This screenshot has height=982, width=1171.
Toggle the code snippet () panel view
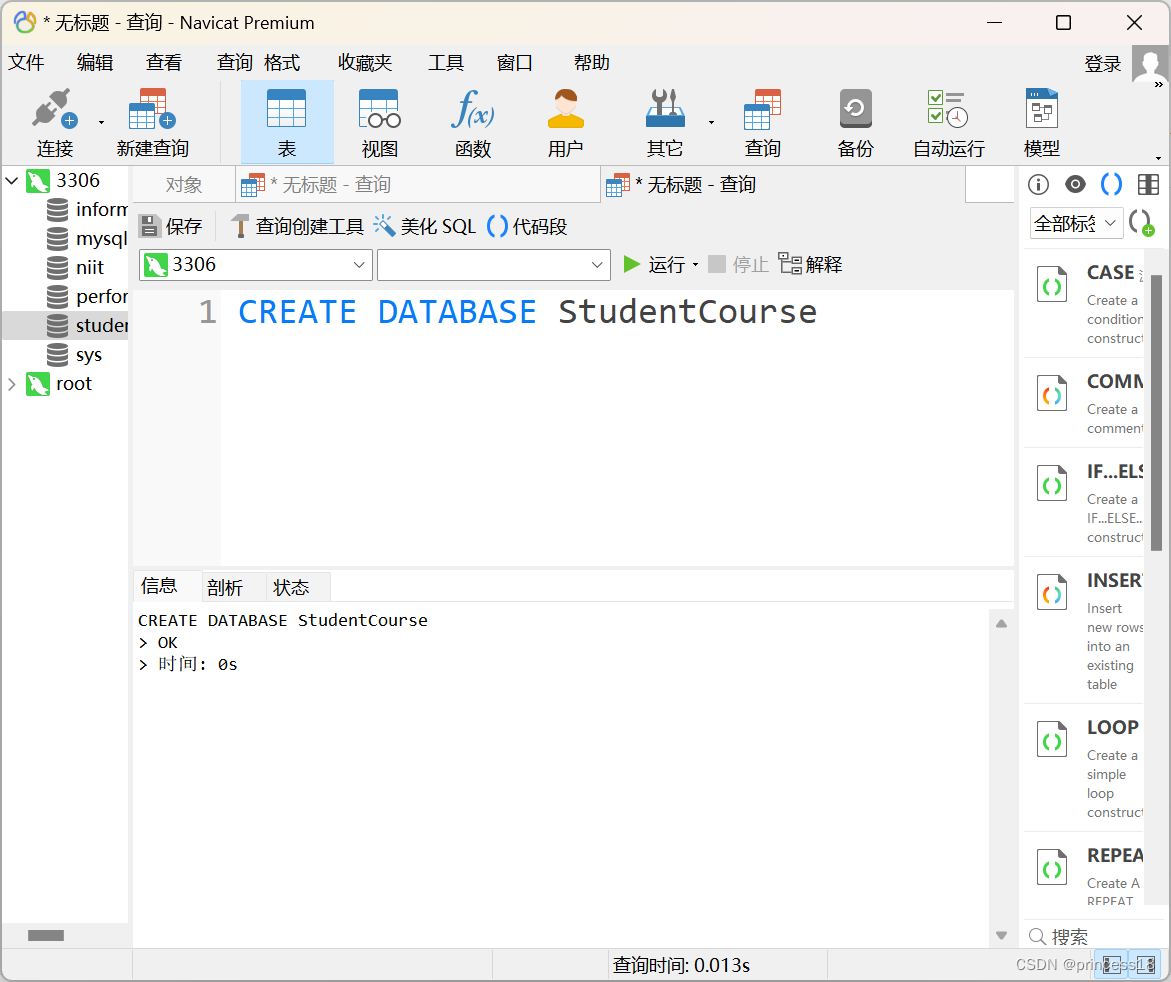point(1112,184)
